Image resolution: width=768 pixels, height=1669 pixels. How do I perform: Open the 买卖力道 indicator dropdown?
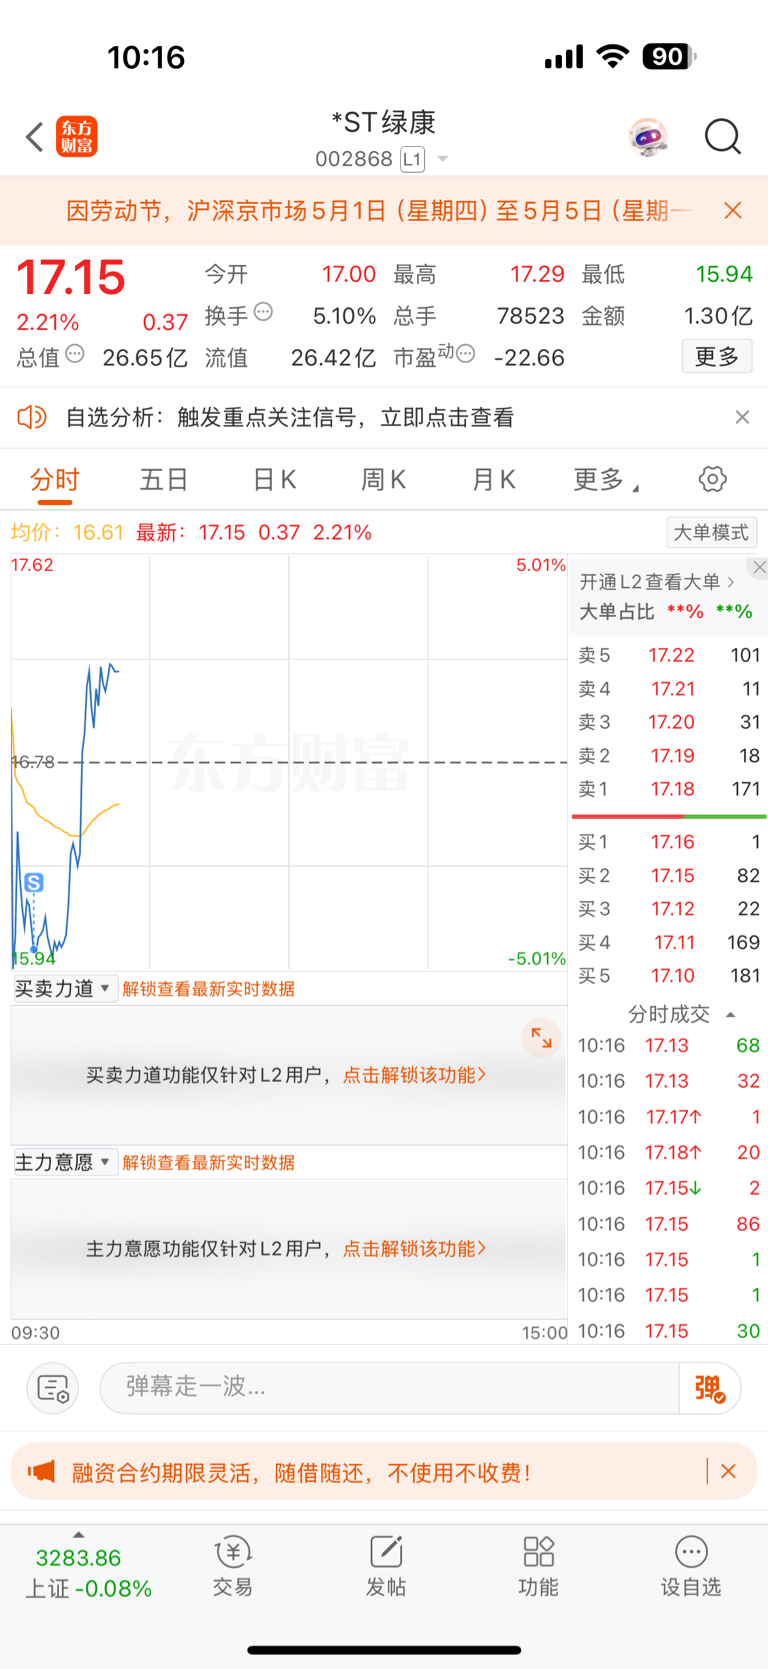point(64,988)
